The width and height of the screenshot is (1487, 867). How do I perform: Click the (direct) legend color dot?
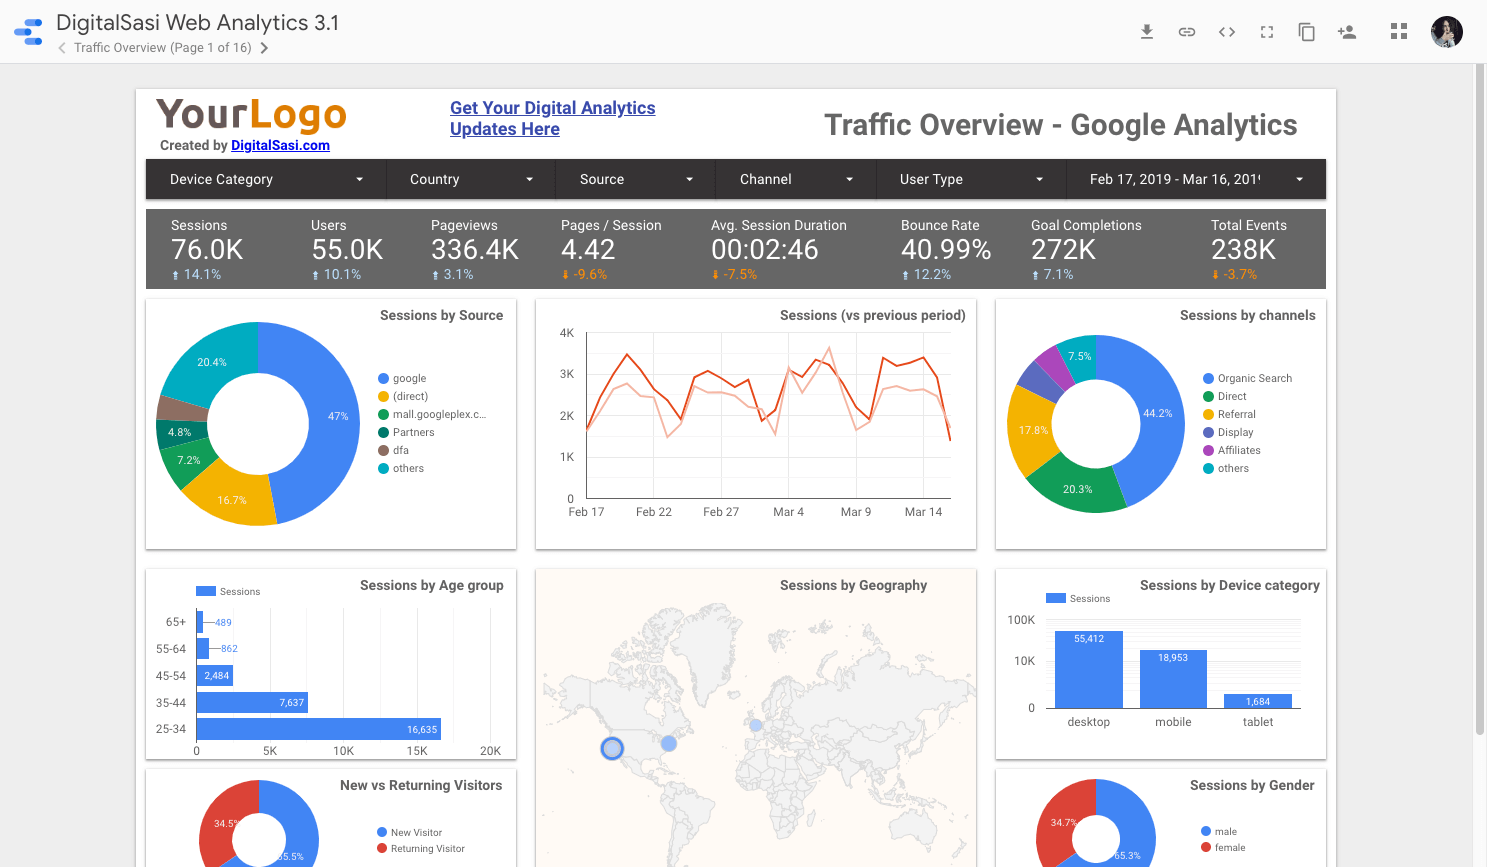click(383, 397)
